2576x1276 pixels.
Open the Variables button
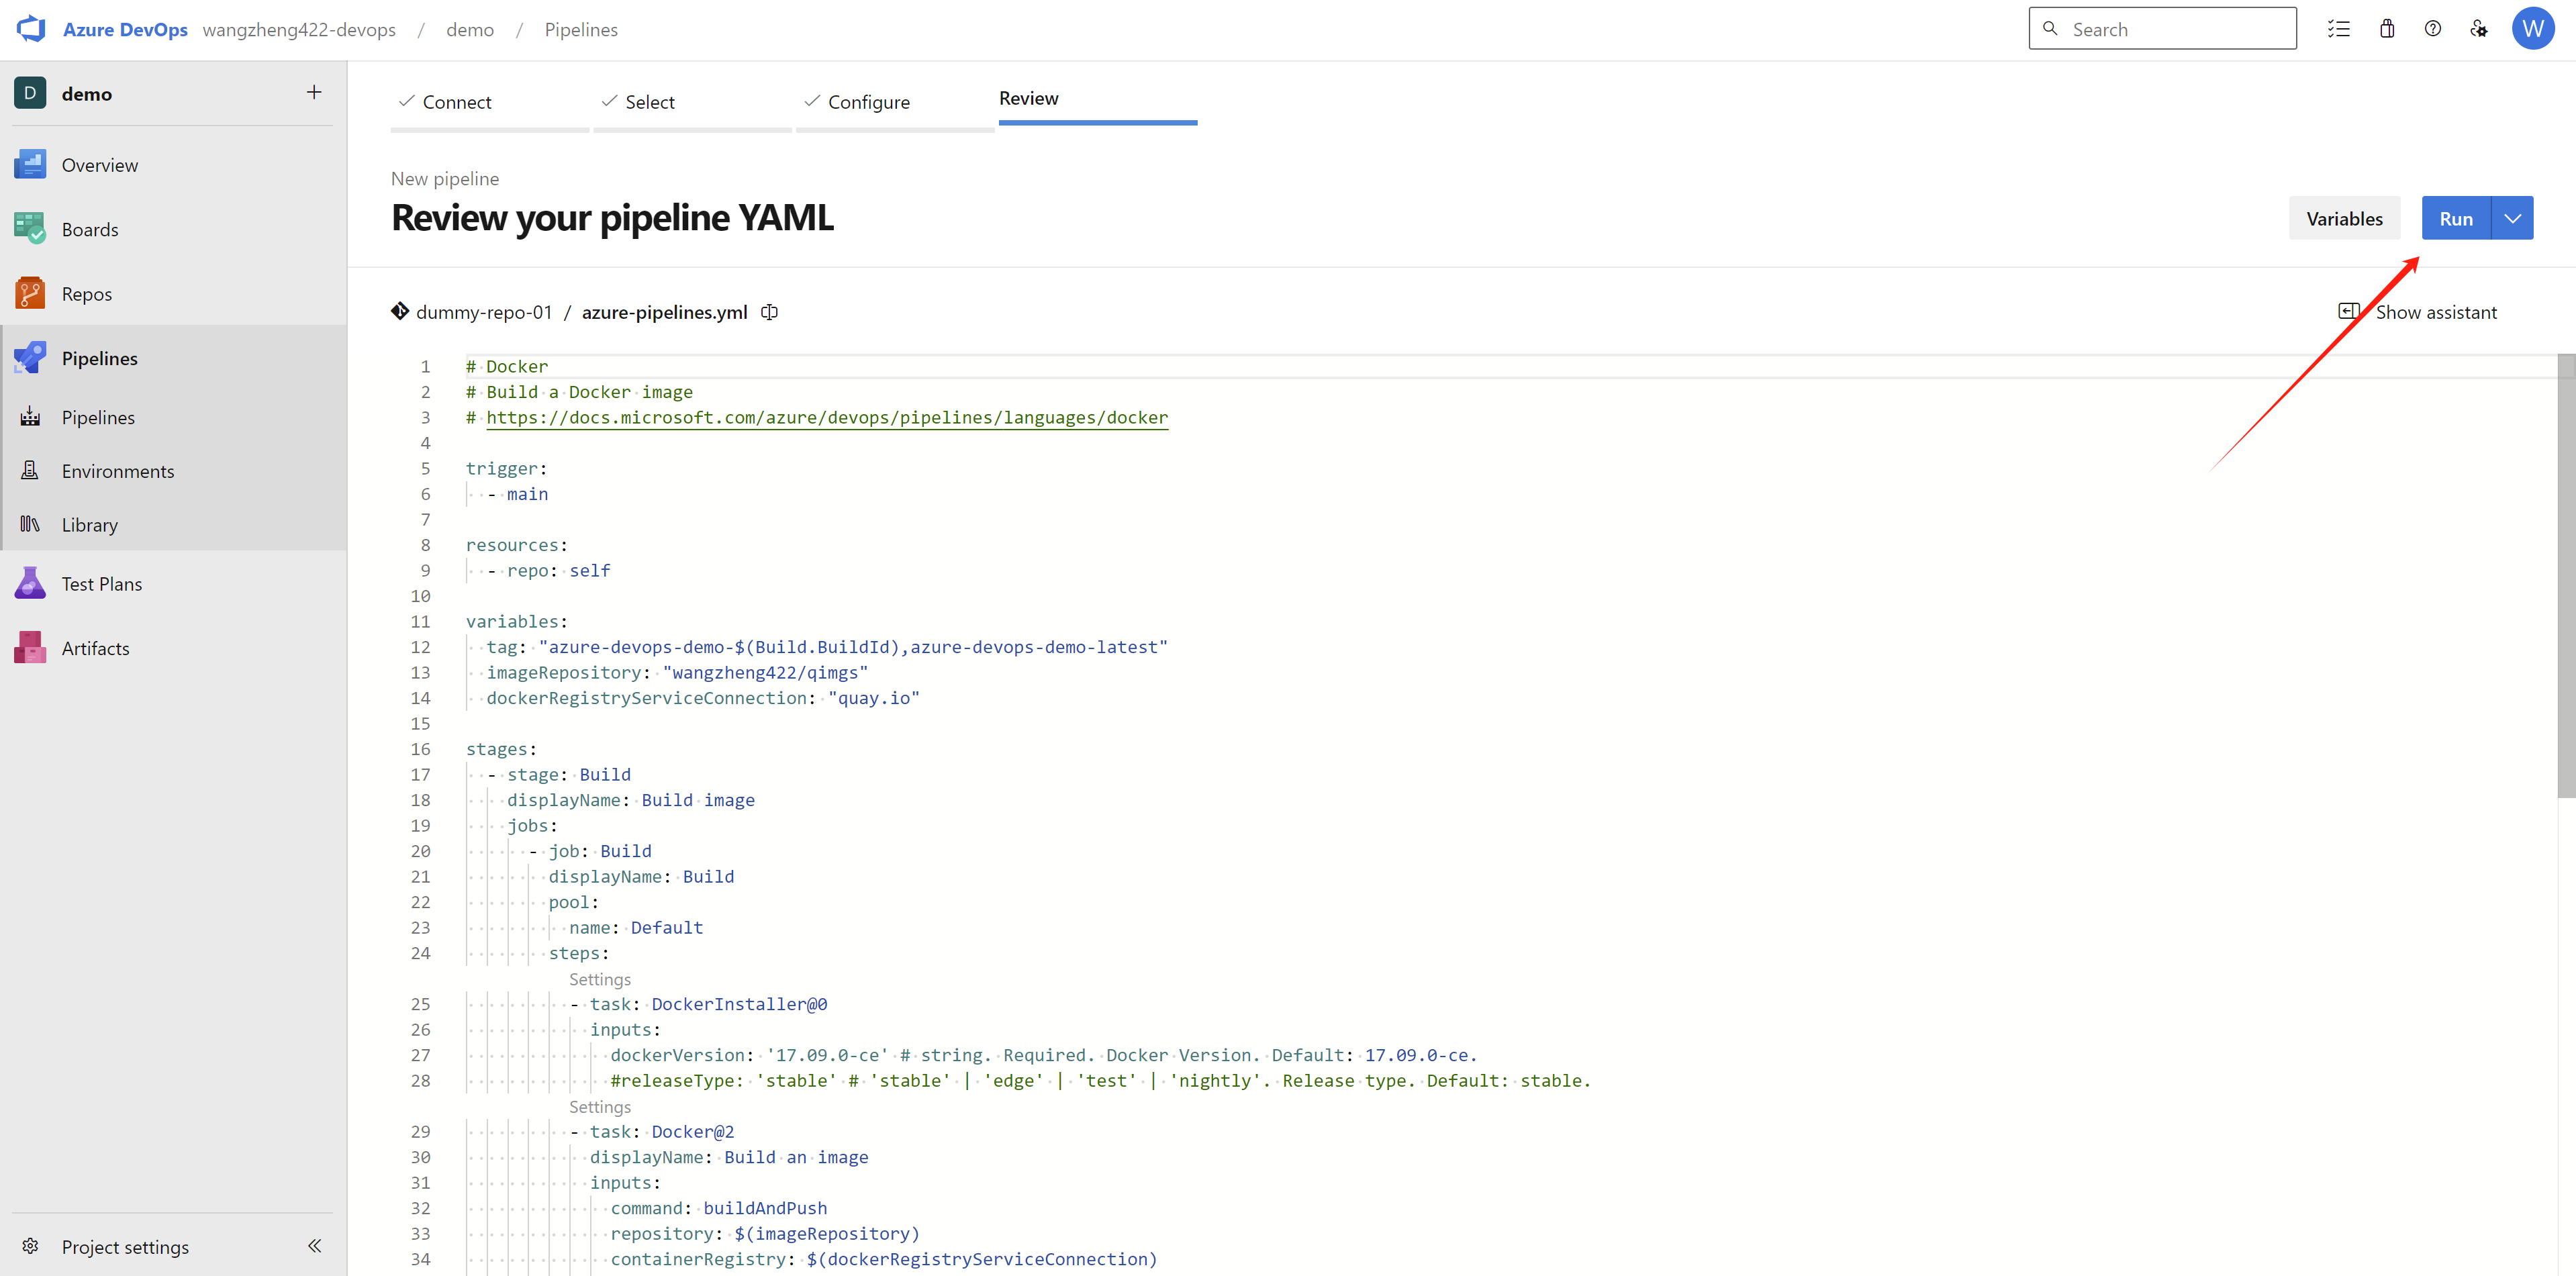point(2344,218)
